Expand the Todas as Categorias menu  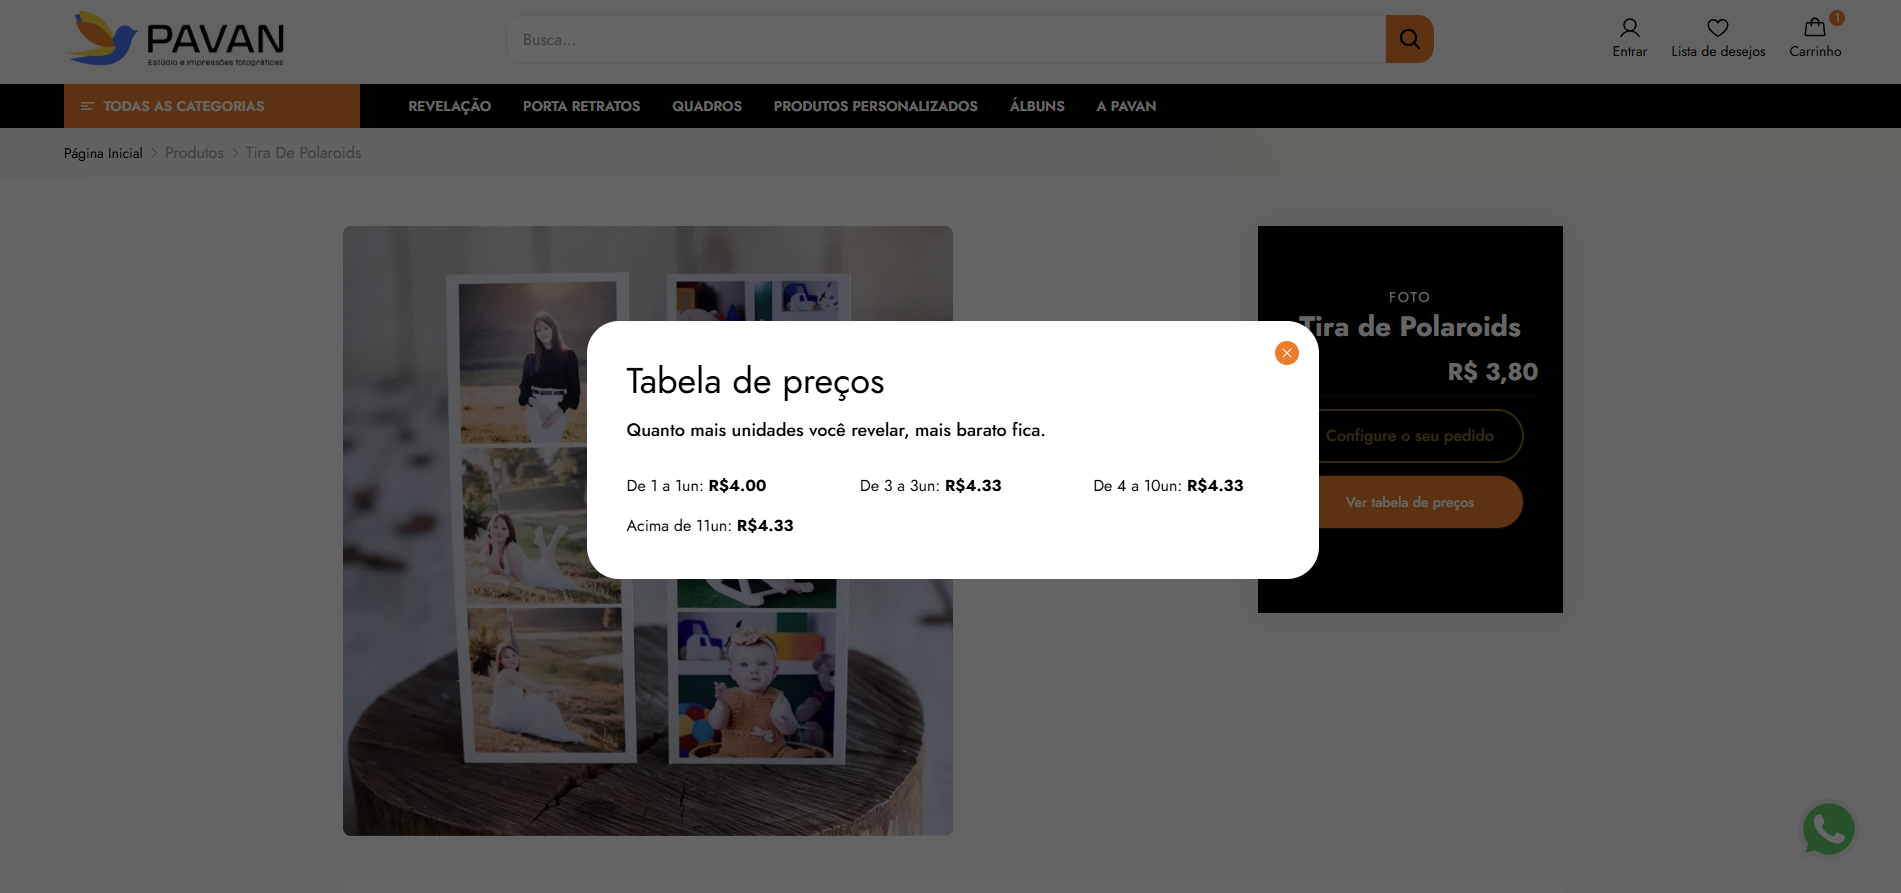(184, 106)
